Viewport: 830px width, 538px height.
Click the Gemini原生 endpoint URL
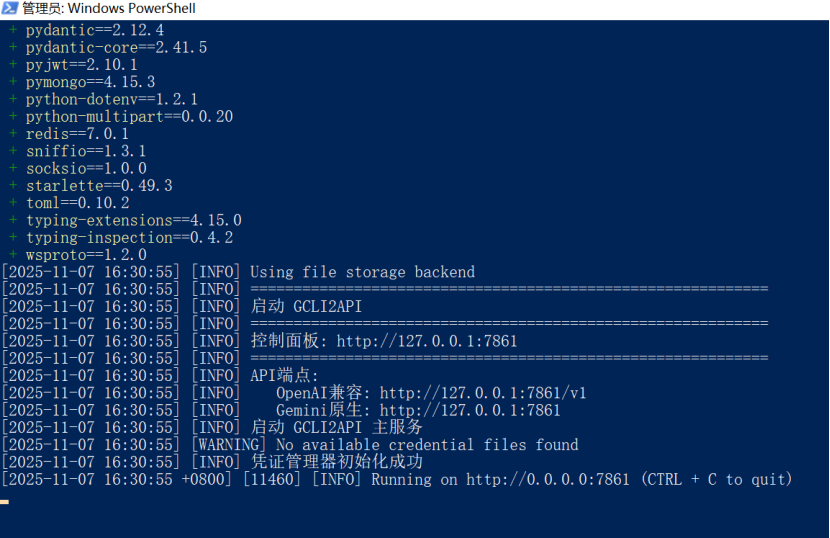point(470,410)
